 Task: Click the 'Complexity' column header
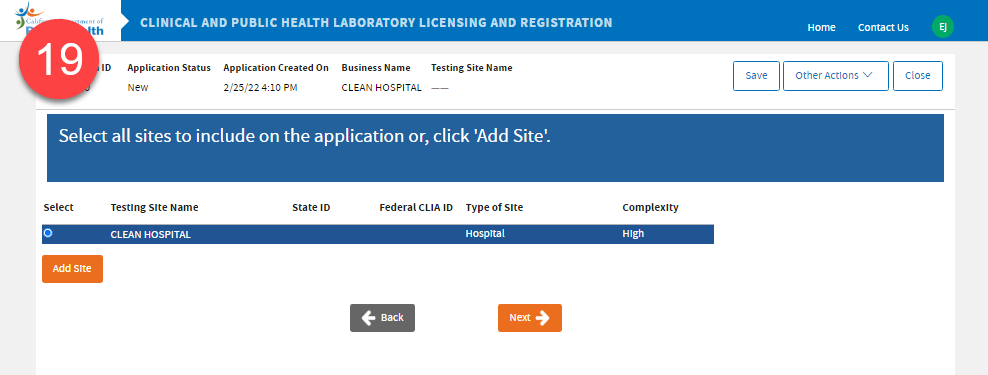click(650, 207)
